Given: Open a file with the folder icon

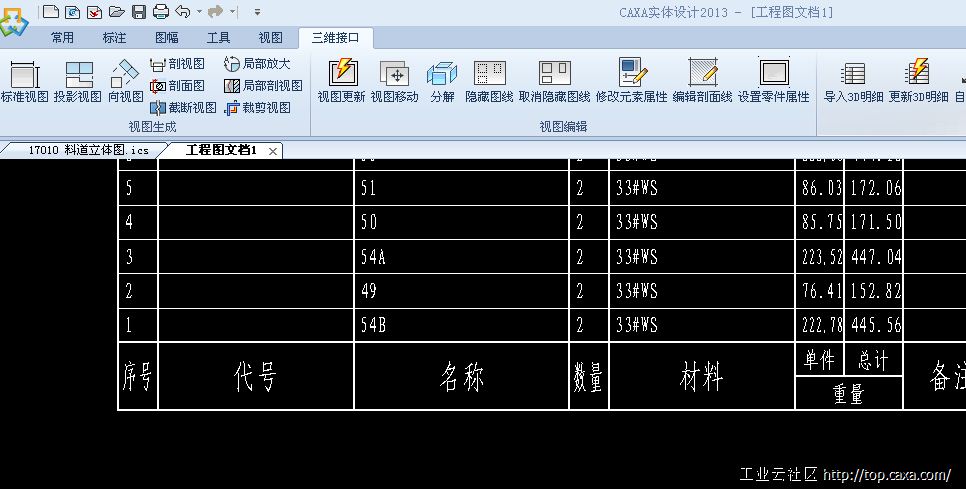Looking at the screenshot, I should click(116, 11).
